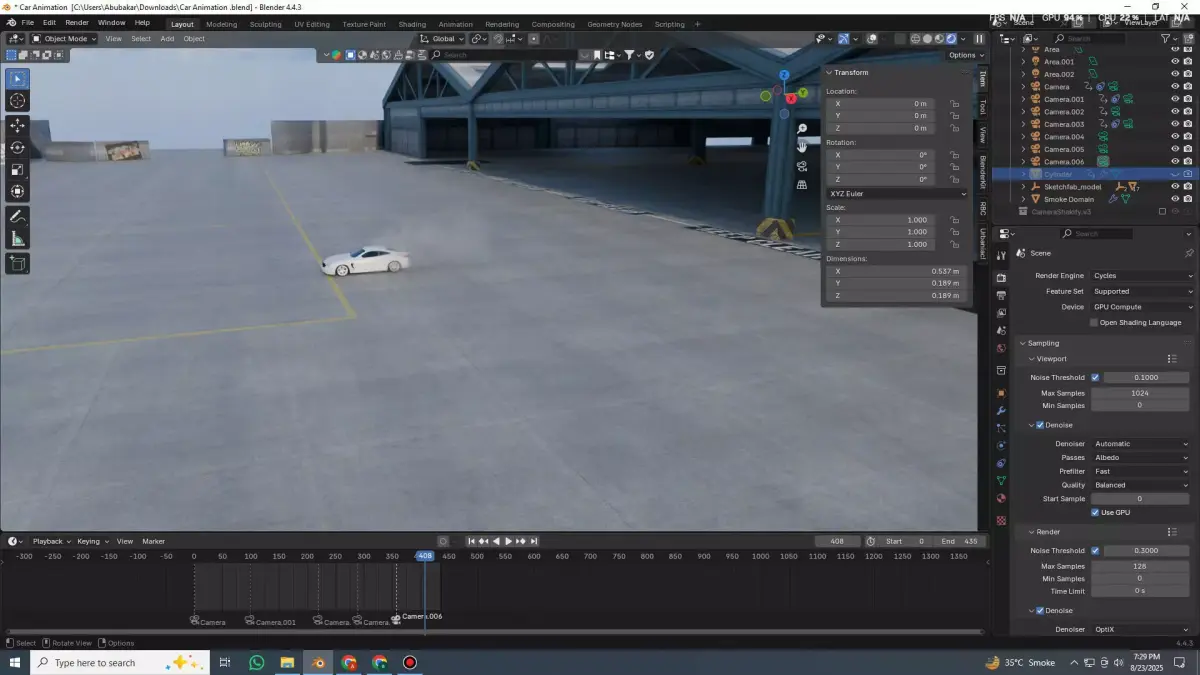Open the viewport Options popover

click(965, 55)
